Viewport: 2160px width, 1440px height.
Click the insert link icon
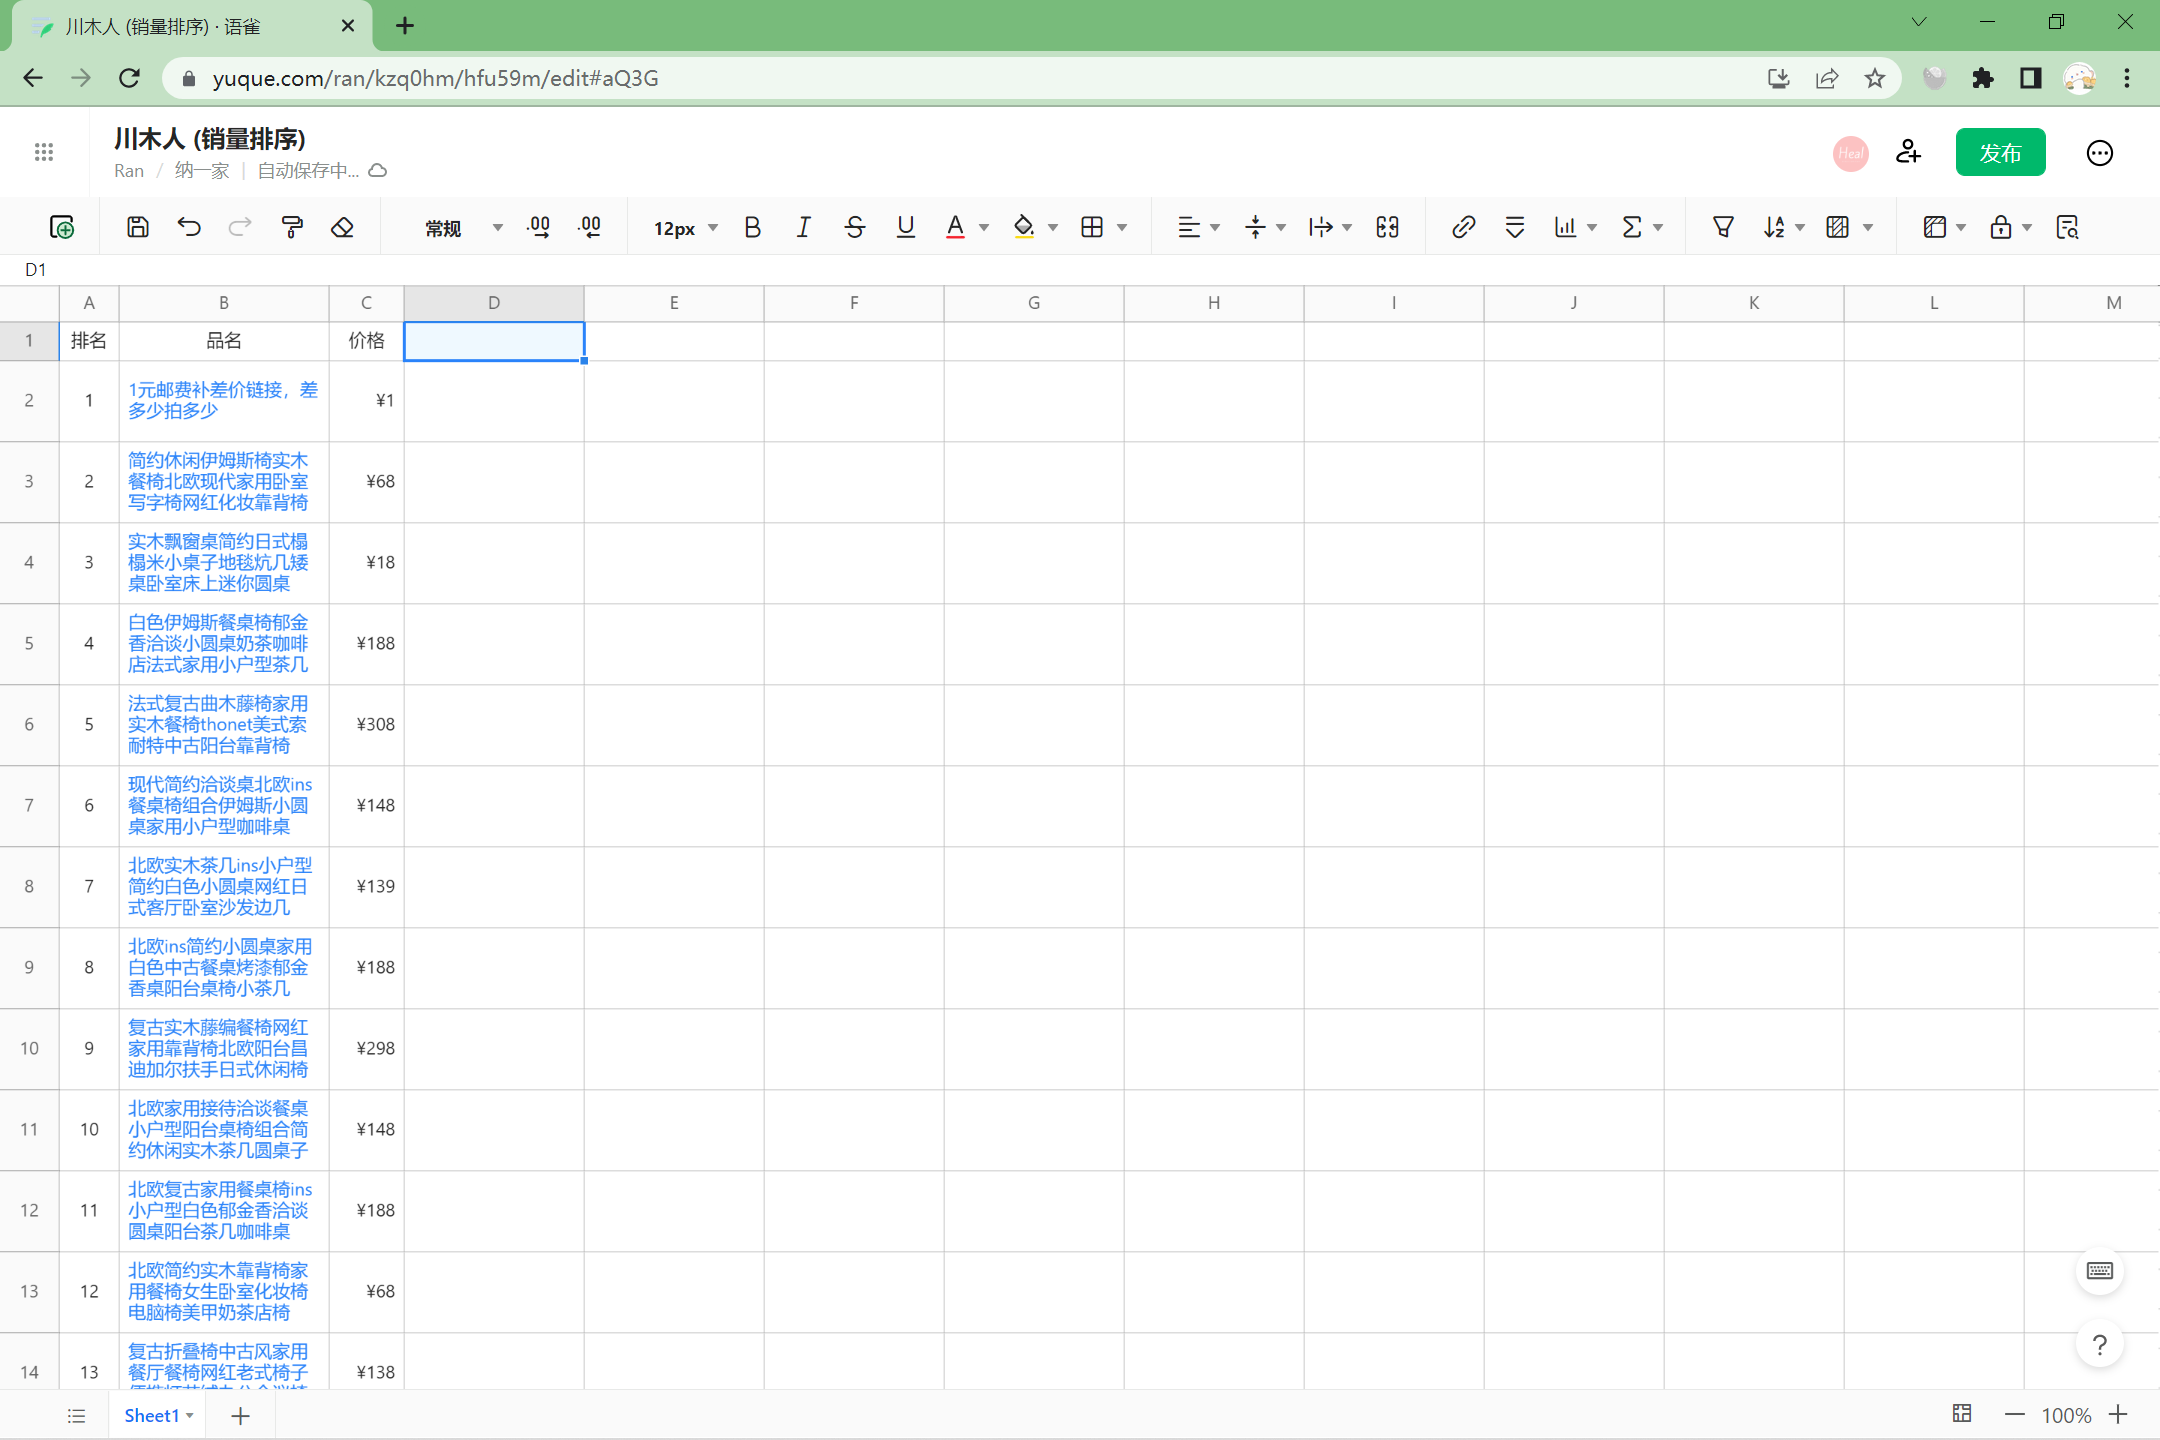pos(1463,227)
